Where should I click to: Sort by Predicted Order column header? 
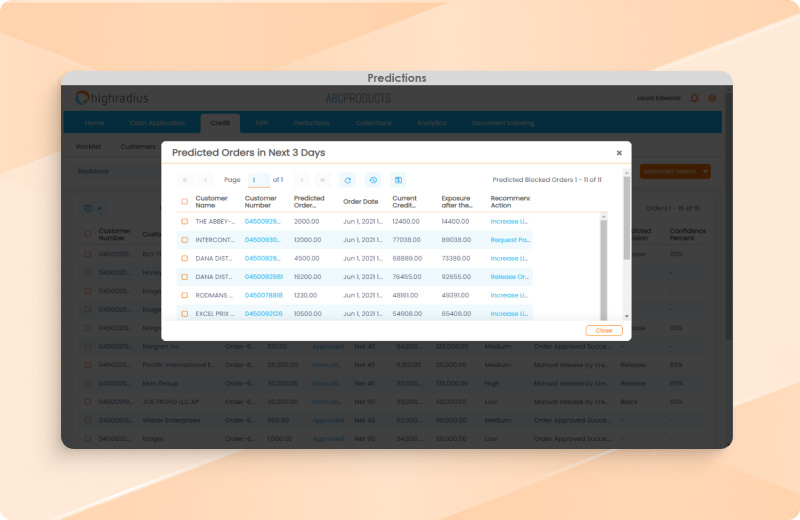(x=309, y=202)
